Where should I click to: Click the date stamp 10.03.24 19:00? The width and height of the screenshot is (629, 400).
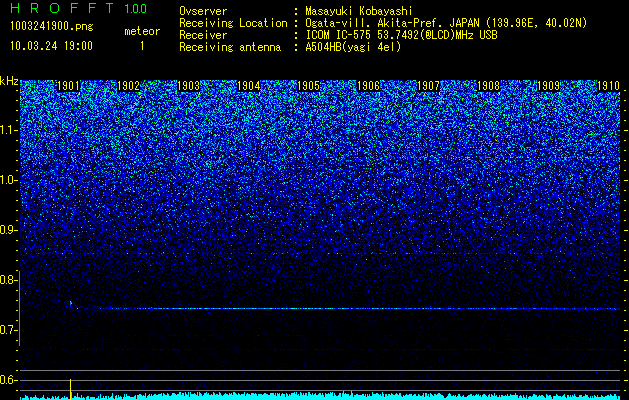click(x=51, y=46)
